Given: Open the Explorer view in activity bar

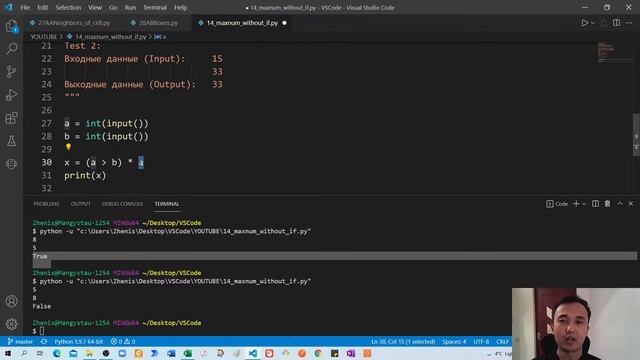Looking at the screenshot, I should [x=11, y=26].
